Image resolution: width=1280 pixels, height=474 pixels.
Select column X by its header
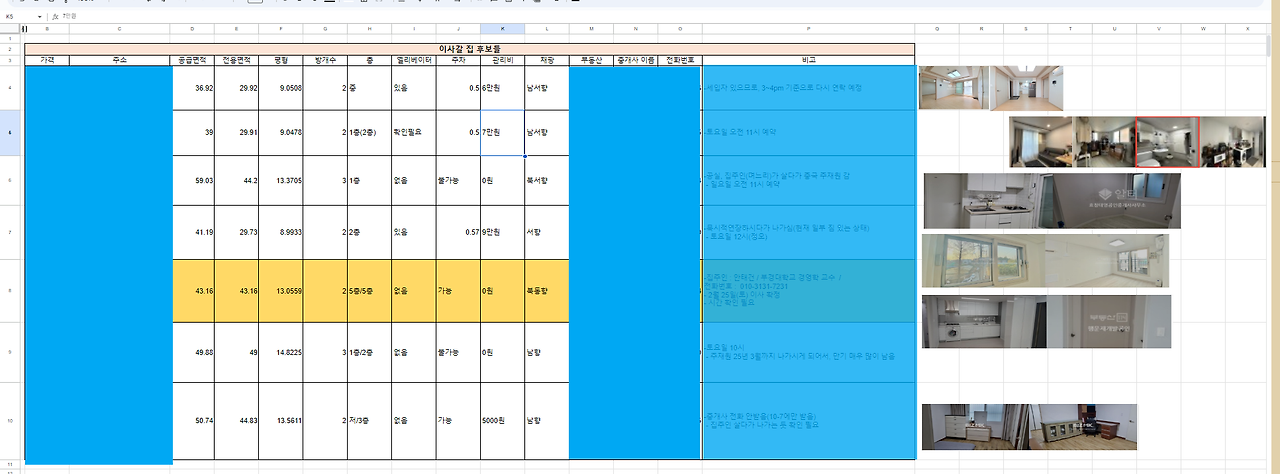pyautogui.click(x=1247, y=29)
